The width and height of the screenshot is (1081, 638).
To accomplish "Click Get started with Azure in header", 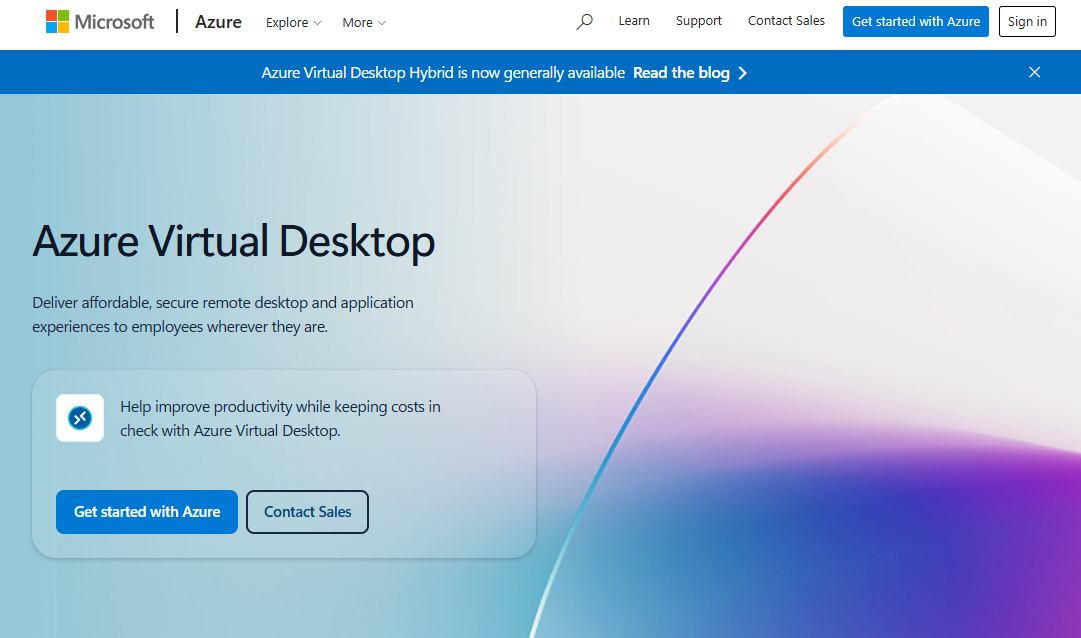I will point(916,21).
